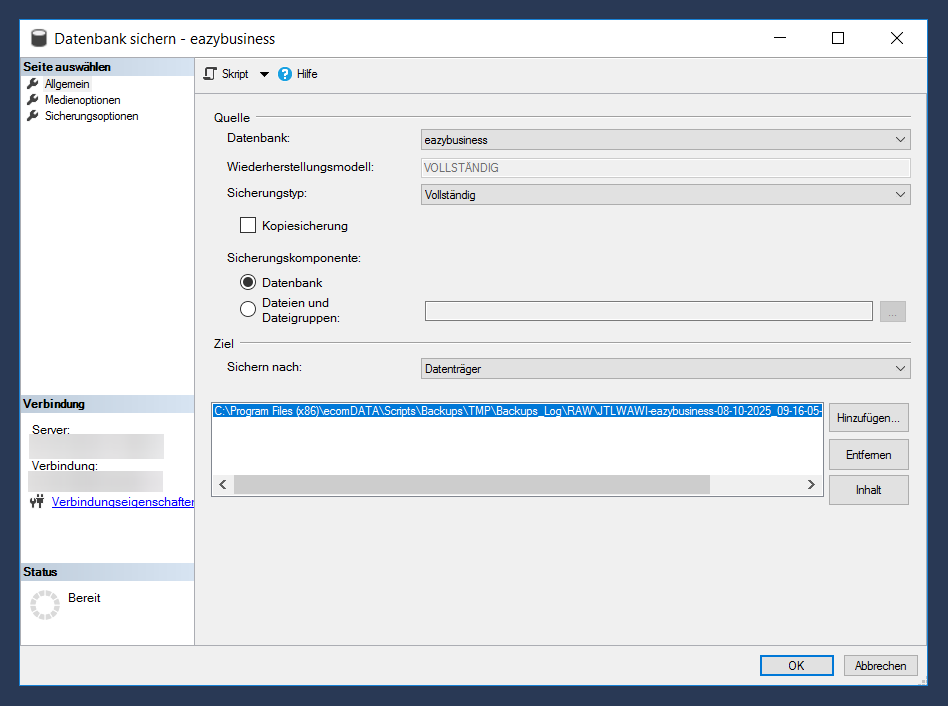Open the Datenbank dropdown showing eazybusiness
The height and width of the screenshot is (706, 948).
coord(665,140)
